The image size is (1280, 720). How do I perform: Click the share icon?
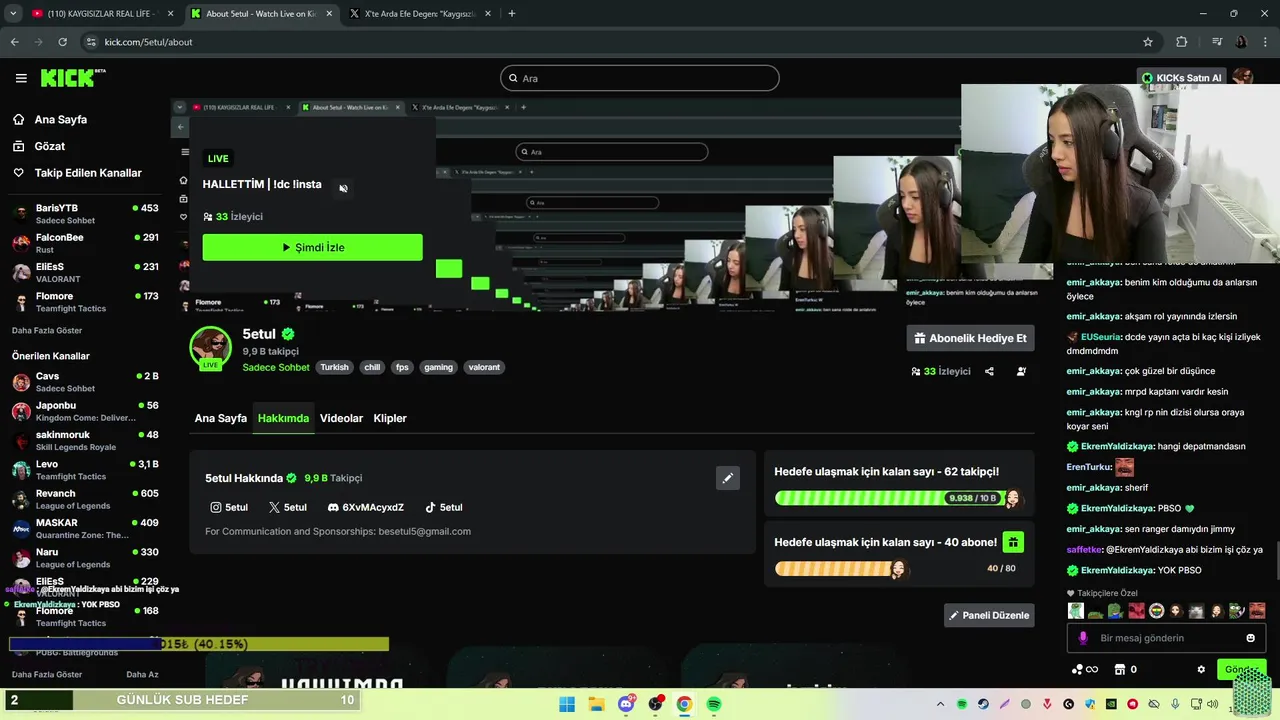point(989,371)
